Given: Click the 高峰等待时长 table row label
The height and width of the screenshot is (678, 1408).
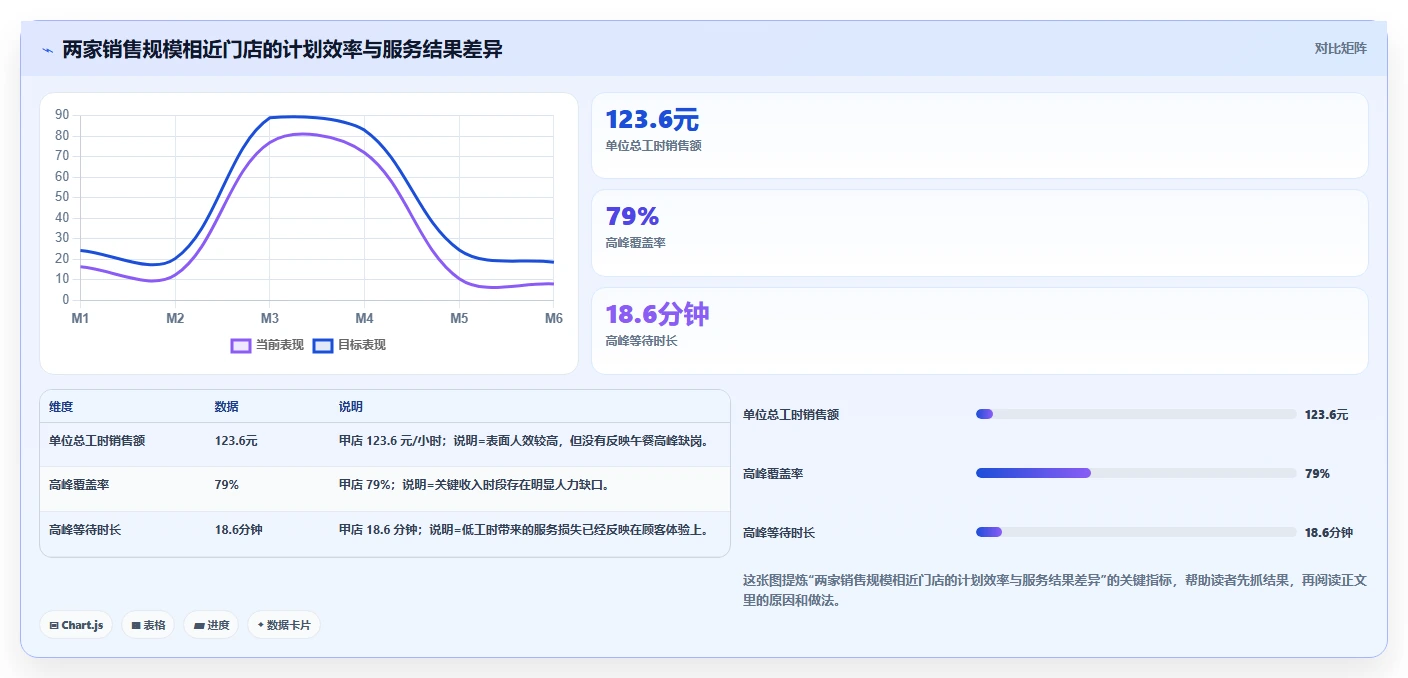Looking at the screenshot, I should [85, 530].
